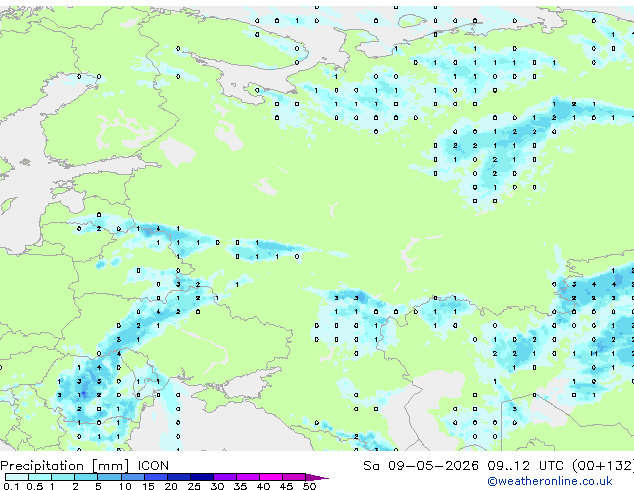634x490 pixels.
Task: Select the 0.5–1 mm legend color swatch
Action: coord(40,477)
